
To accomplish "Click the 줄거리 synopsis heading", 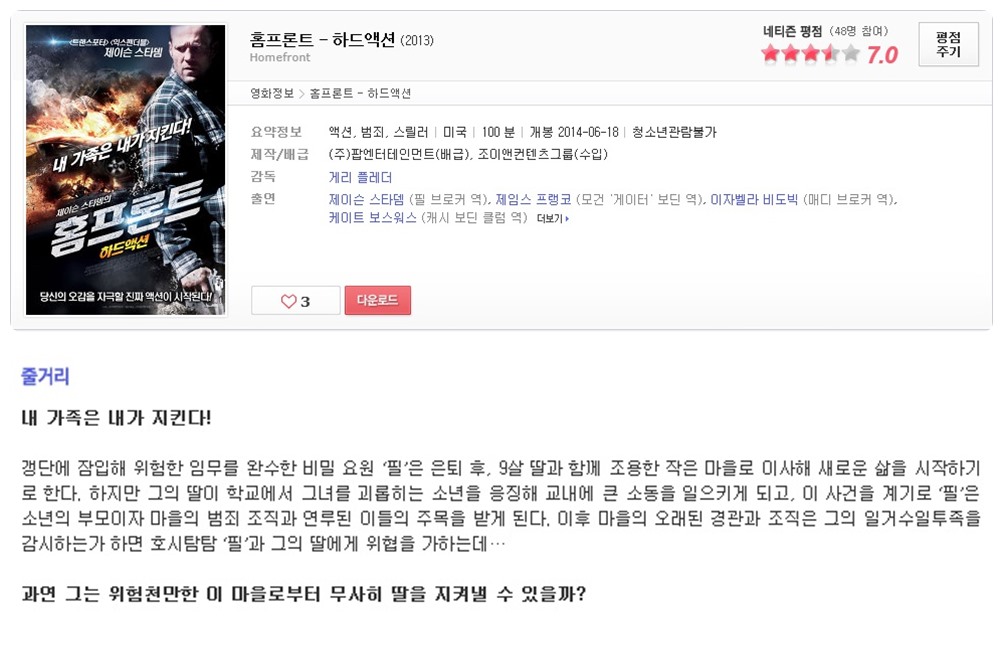I will pyautogui.click(x=45, y=376).
